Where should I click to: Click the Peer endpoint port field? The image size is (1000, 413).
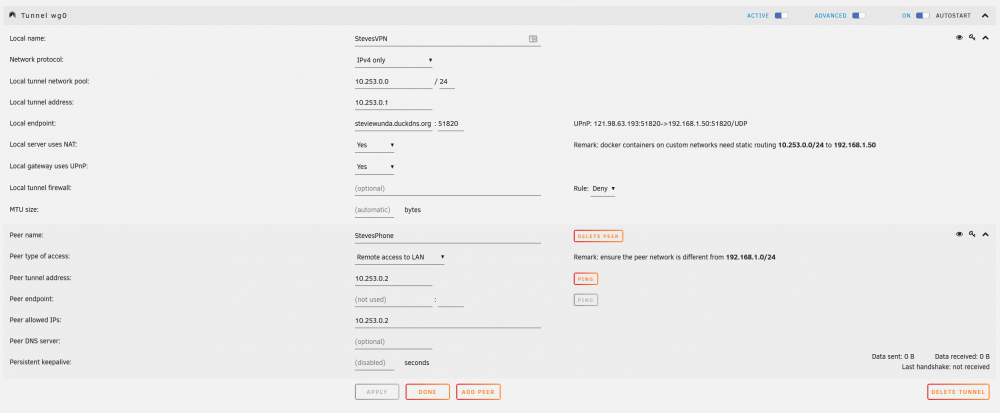click(x=451, y=300)
